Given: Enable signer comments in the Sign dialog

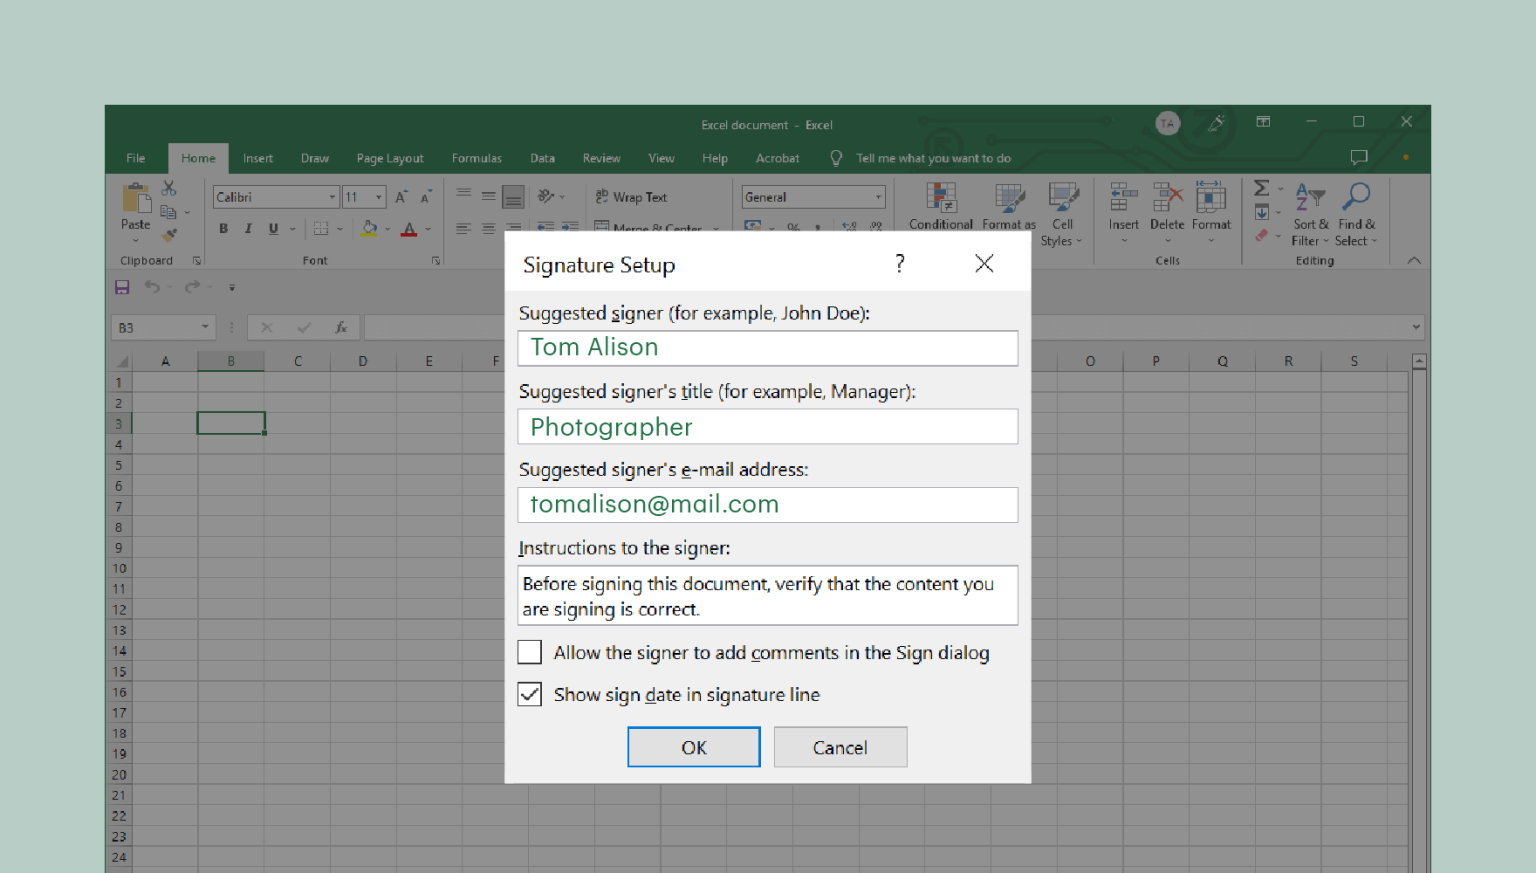Looking at the screenshot, I should click(x=529, y=652).
